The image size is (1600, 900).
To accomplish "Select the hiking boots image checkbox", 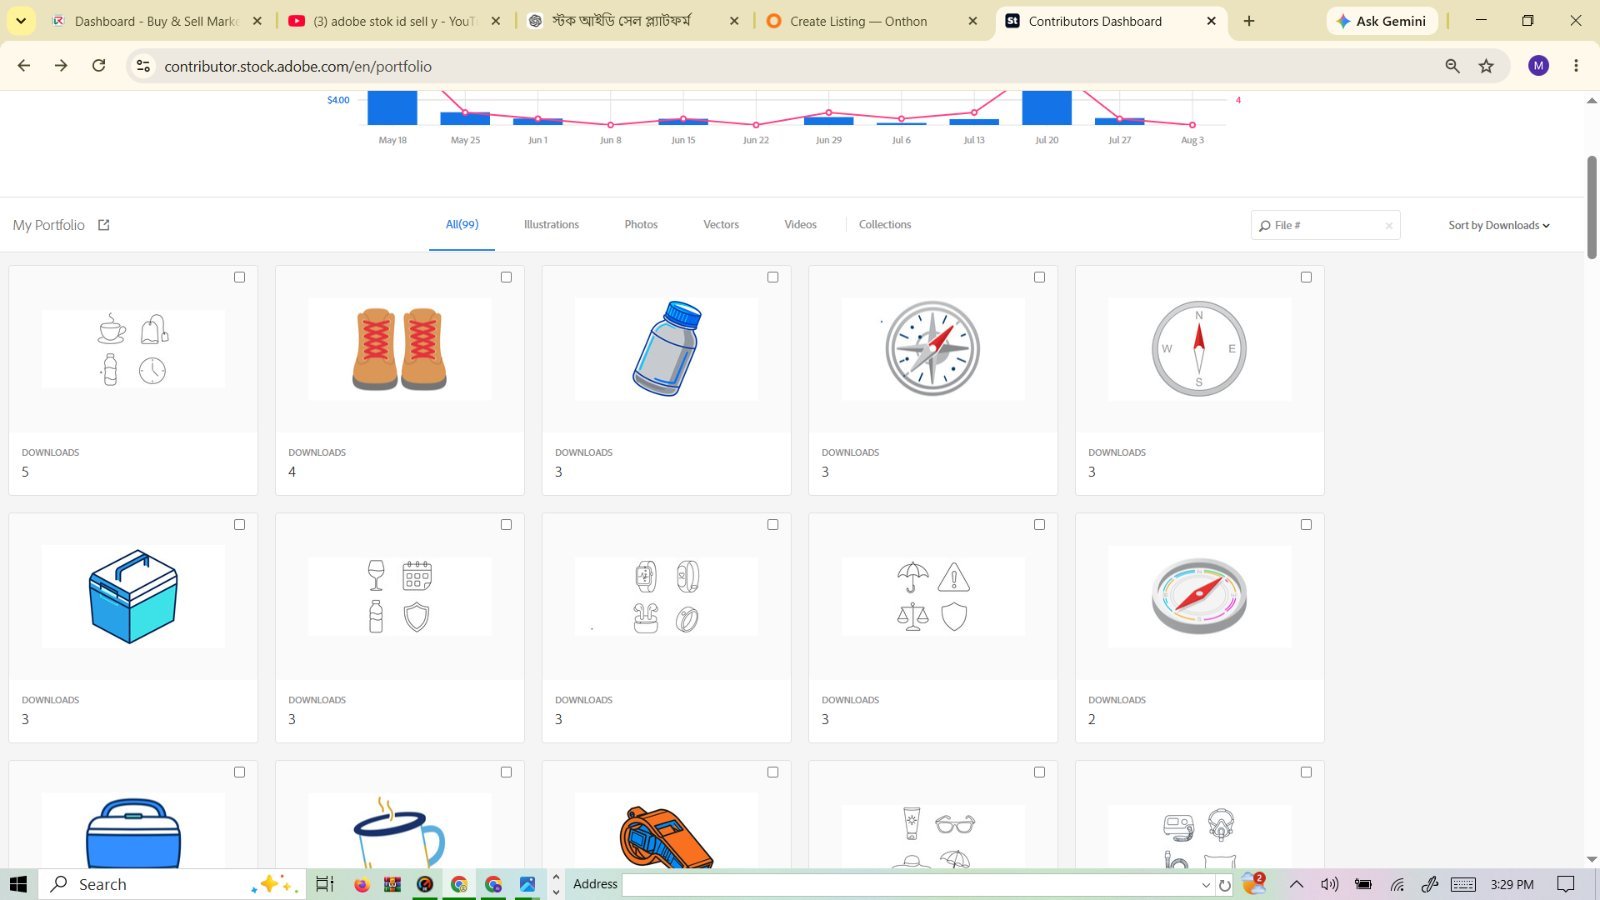I will click(x=506, y=277).
